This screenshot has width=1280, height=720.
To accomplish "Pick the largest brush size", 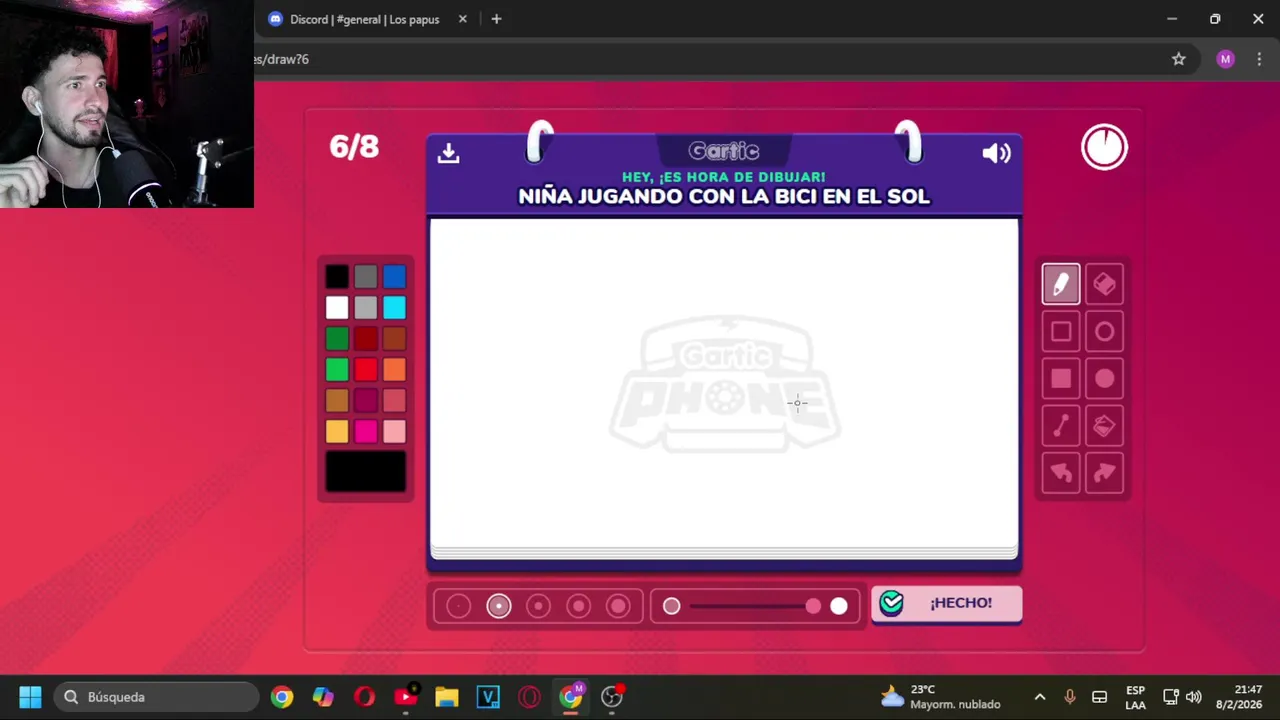I will point(618,606).
